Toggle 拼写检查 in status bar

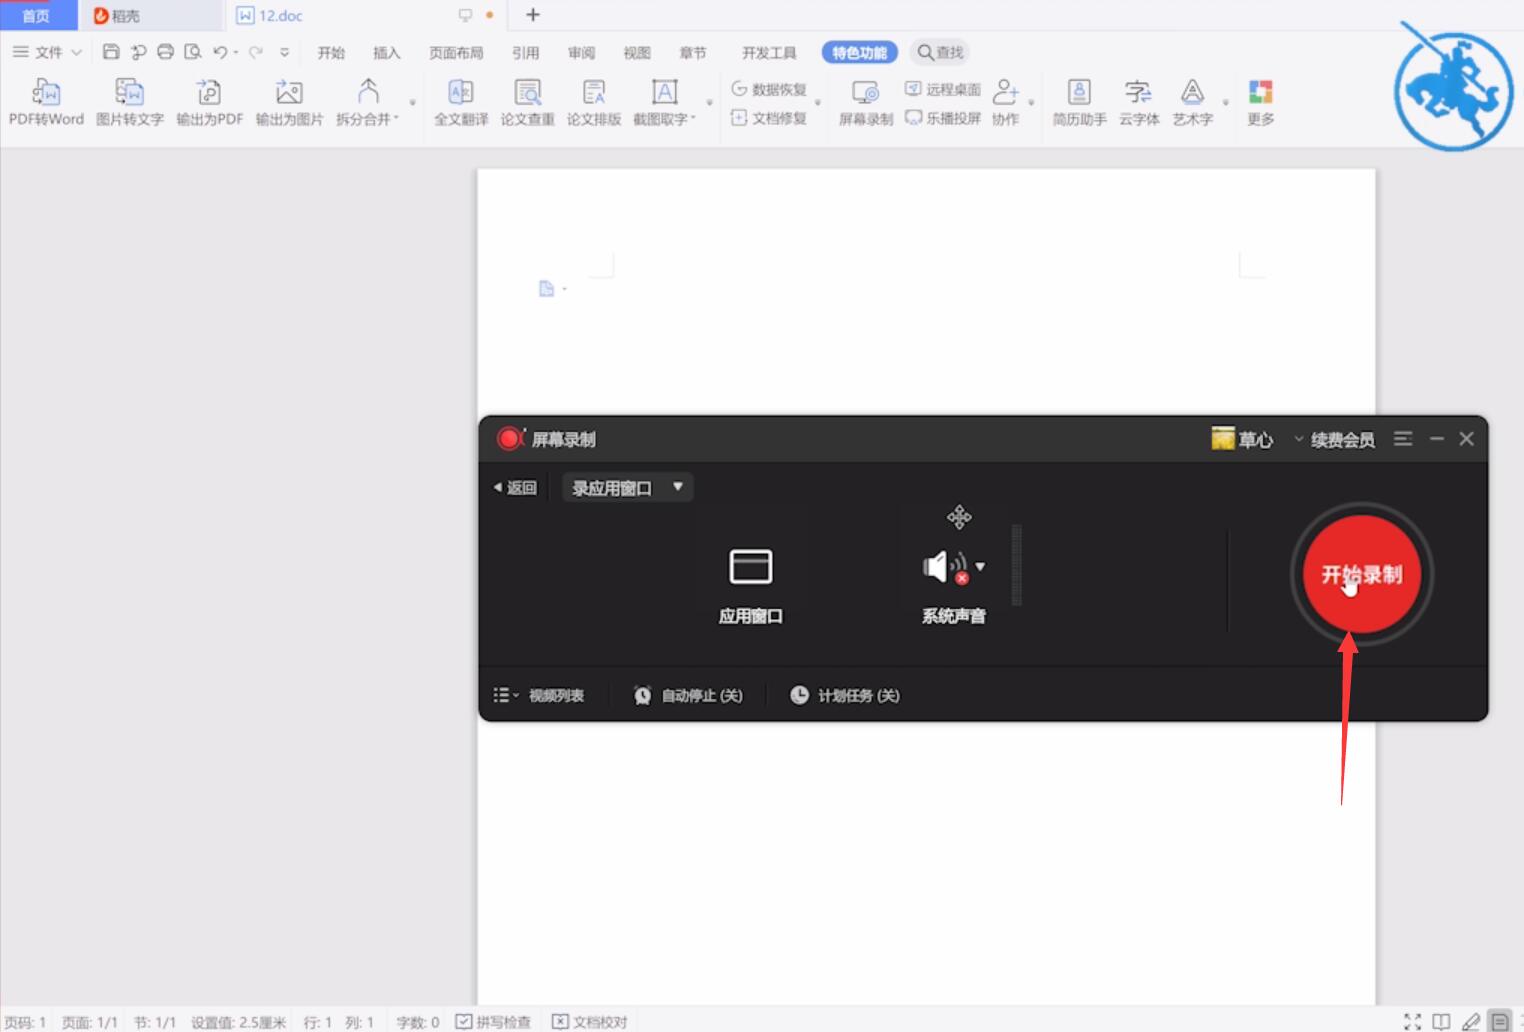tap(493, 1021)
